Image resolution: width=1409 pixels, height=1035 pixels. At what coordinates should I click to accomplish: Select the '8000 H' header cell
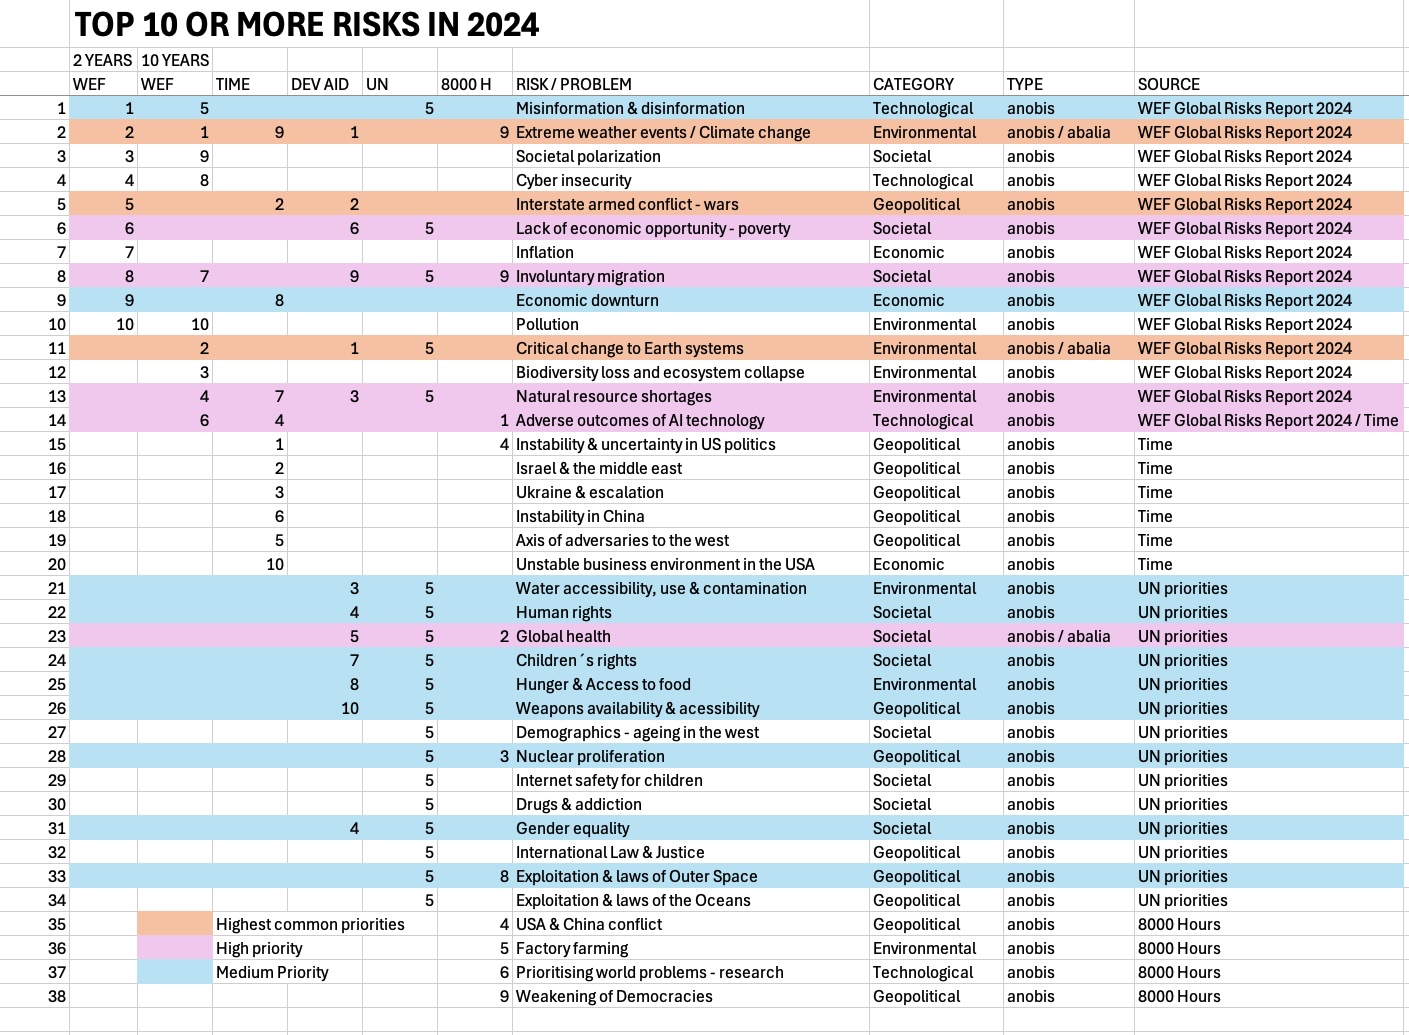point(466,84)
